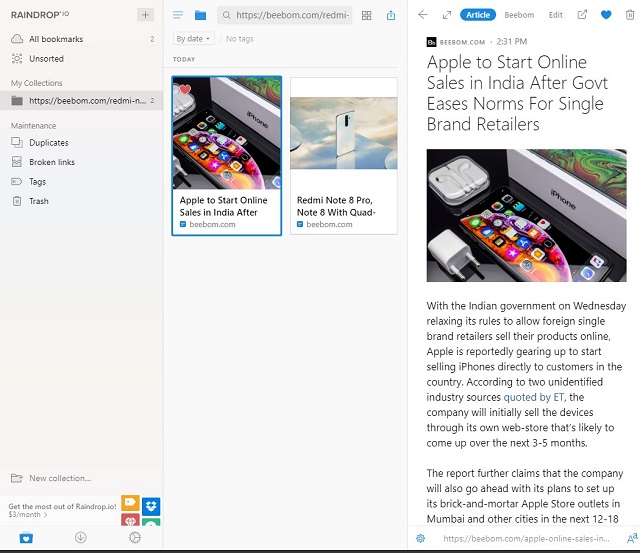
Task: Delete bookmark with trash icon in reader
Action: tap(630, 15)
